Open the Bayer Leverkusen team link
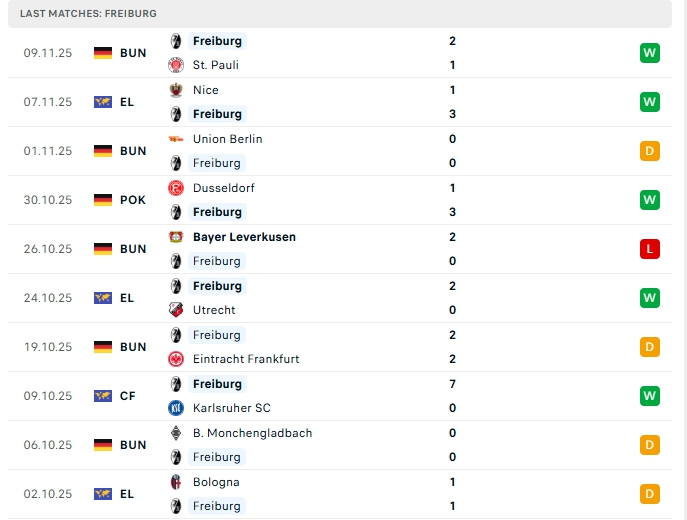687x520 pixels. [244, 237]
